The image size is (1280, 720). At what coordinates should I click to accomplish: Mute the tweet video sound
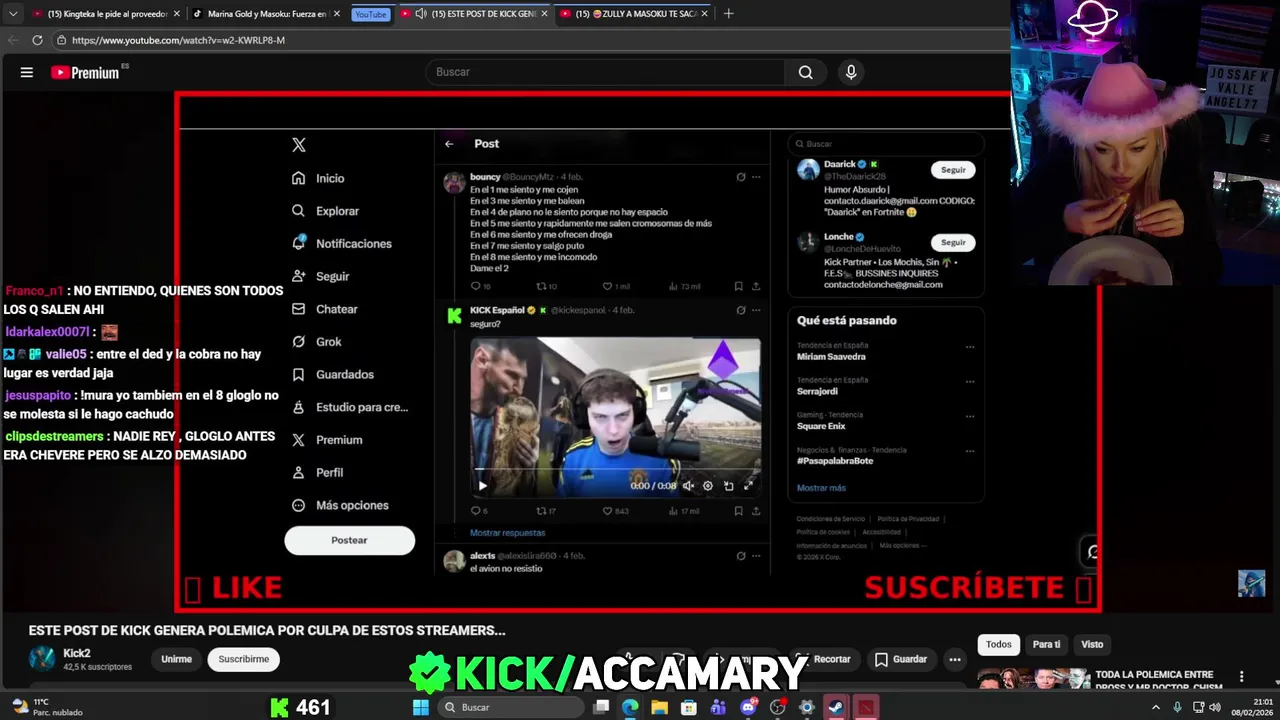pos(687,486)
